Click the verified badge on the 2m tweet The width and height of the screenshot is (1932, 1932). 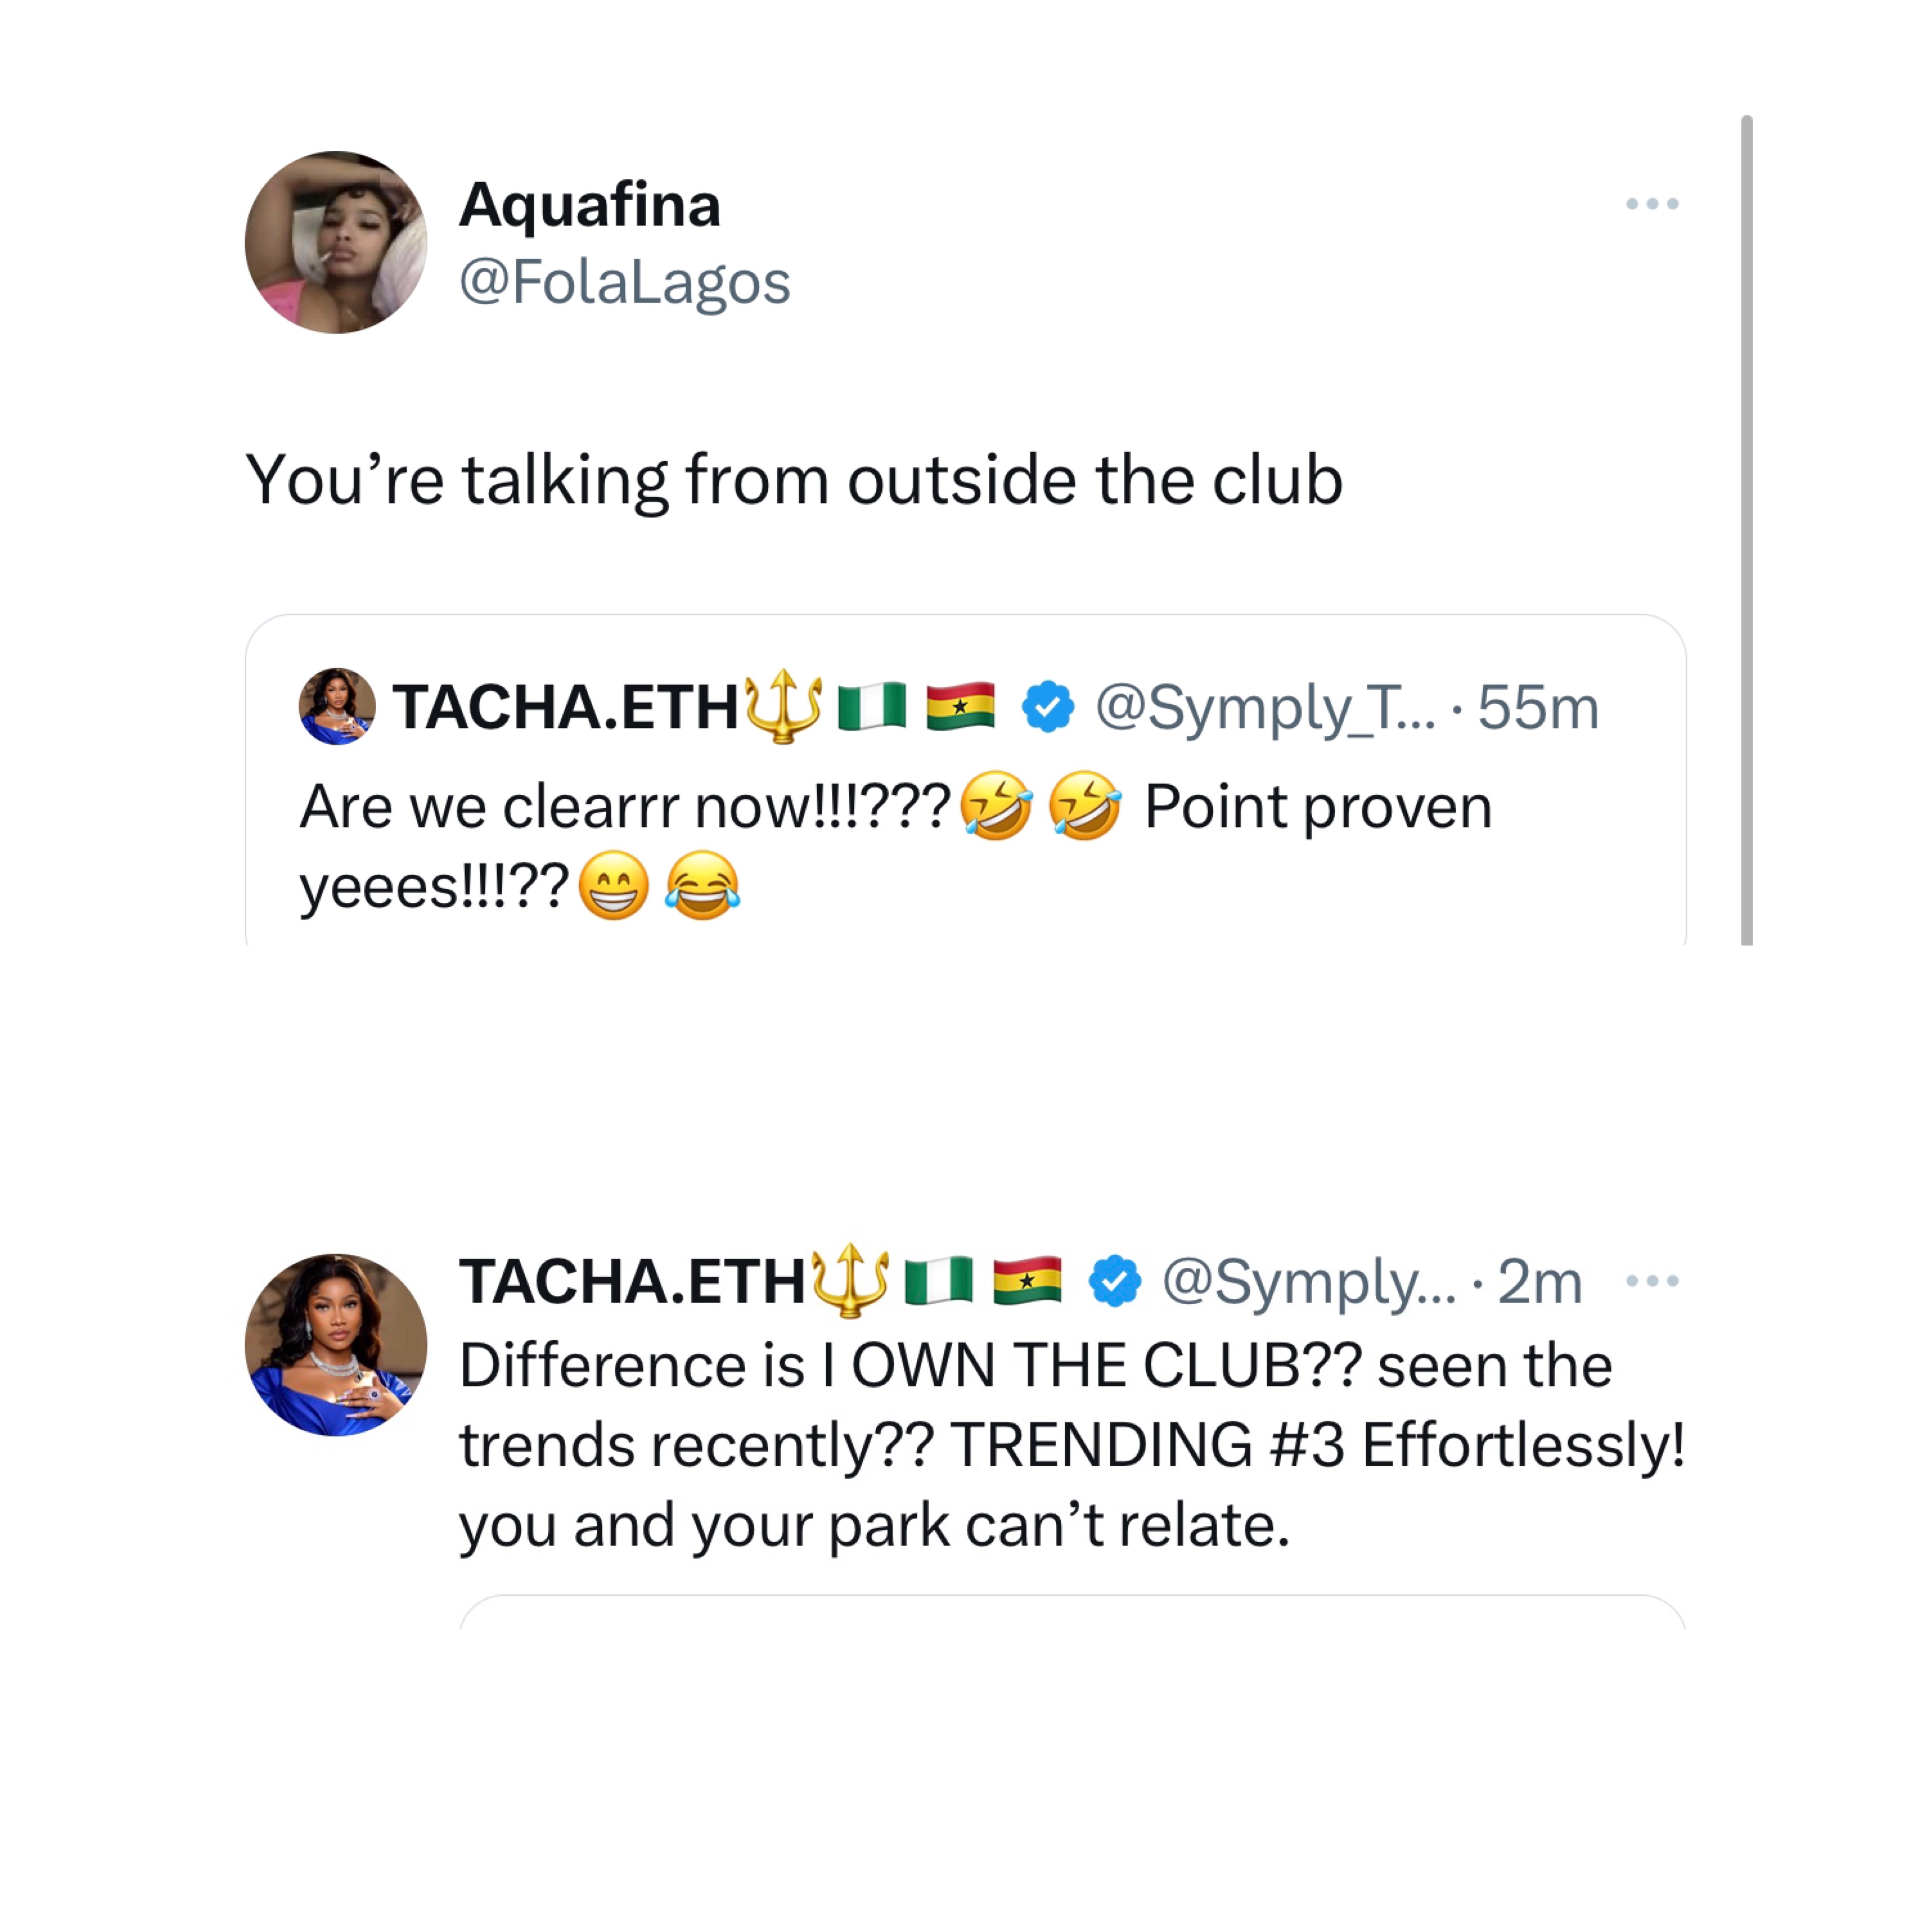1114,1281
